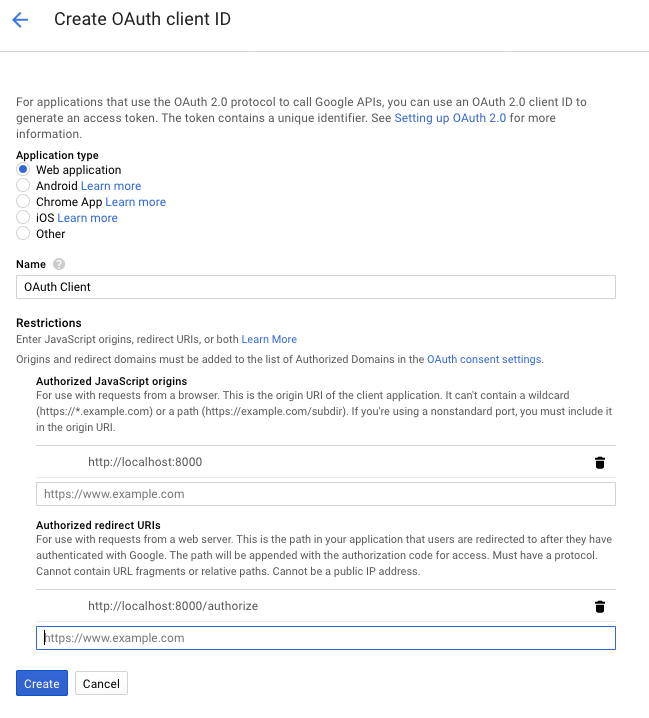649x718 pixels.
Task: Open the Restrictions Learn More link
Action: pyautogui.click(x=269, y=339)
